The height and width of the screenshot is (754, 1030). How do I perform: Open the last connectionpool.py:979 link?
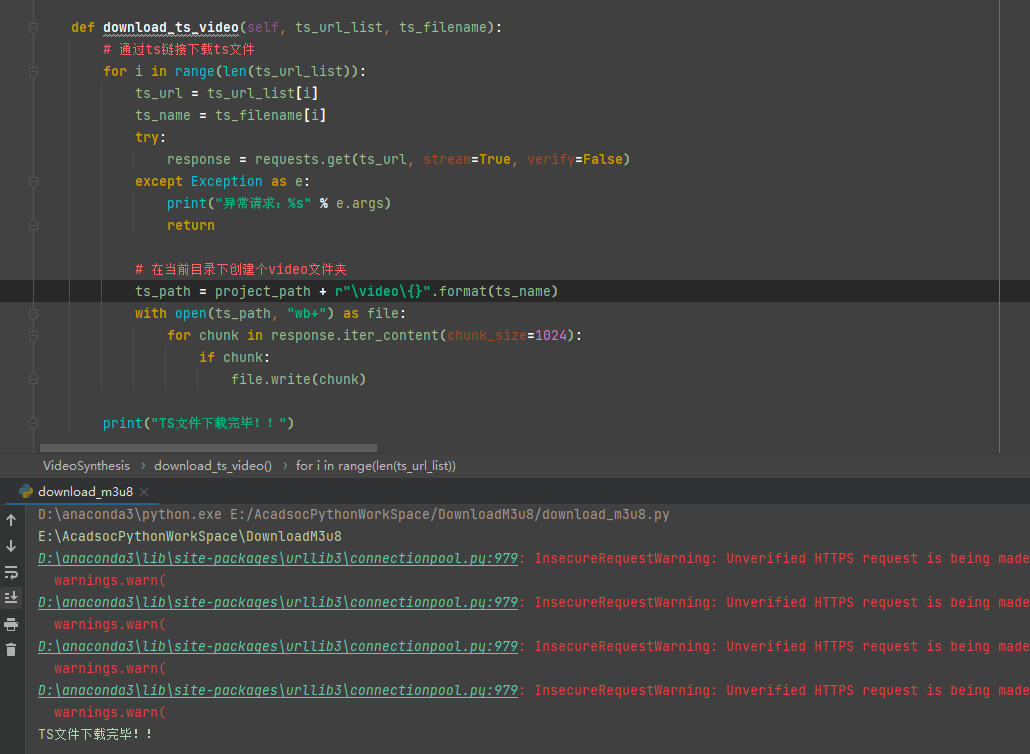click(275, 690)
